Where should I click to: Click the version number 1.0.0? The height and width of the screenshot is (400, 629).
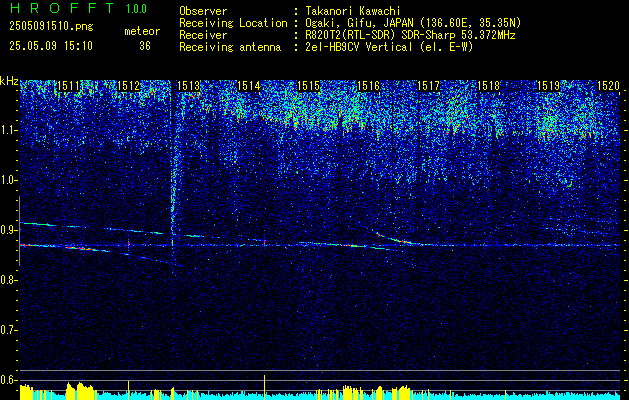tap(136, 9)
